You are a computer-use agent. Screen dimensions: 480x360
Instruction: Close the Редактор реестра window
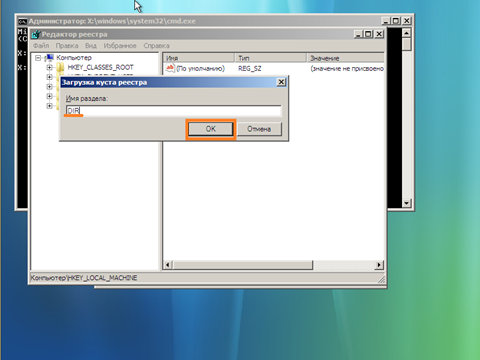379,34
